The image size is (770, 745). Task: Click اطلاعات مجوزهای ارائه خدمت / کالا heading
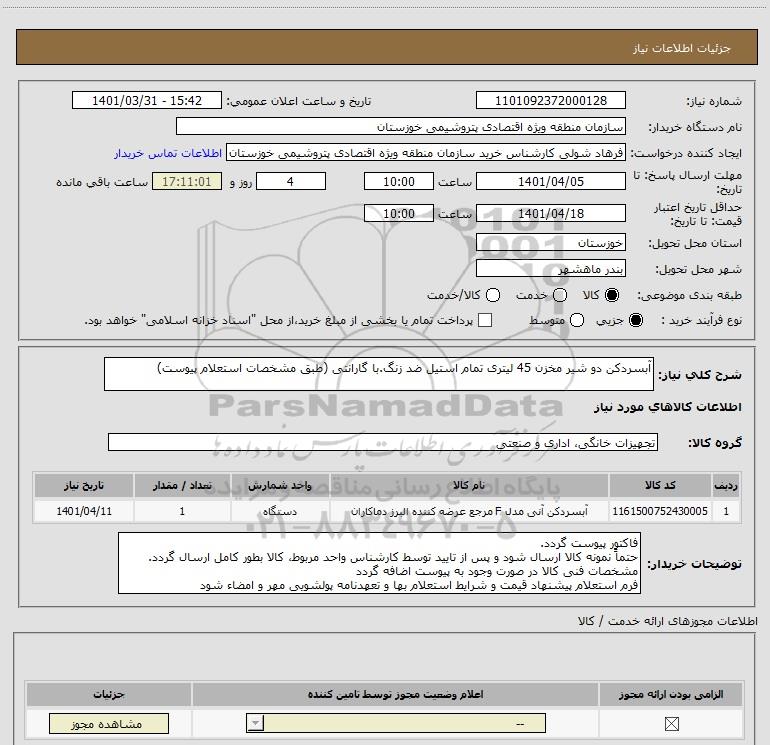667,621
